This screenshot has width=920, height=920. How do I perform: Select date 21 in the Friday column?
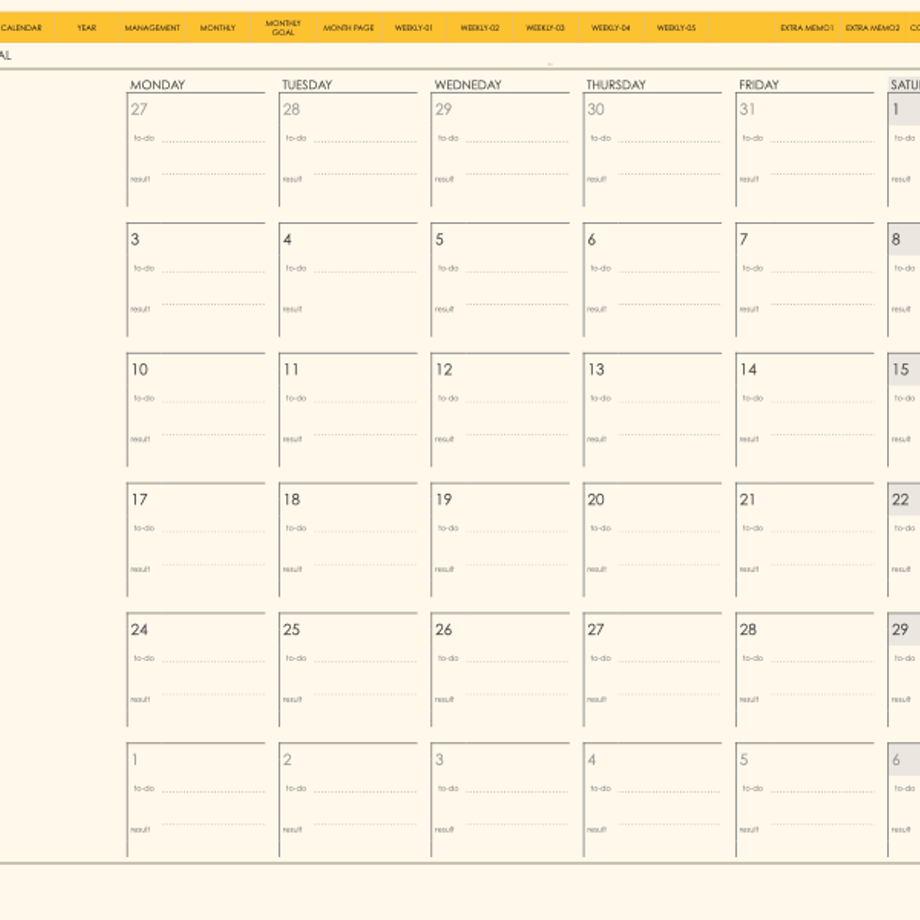(x=748, y=500)
